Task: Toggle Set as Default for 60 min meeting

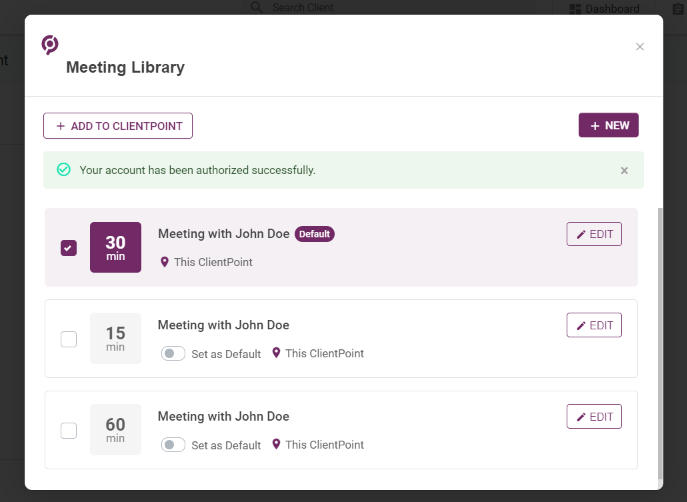Action: (173, 445)
